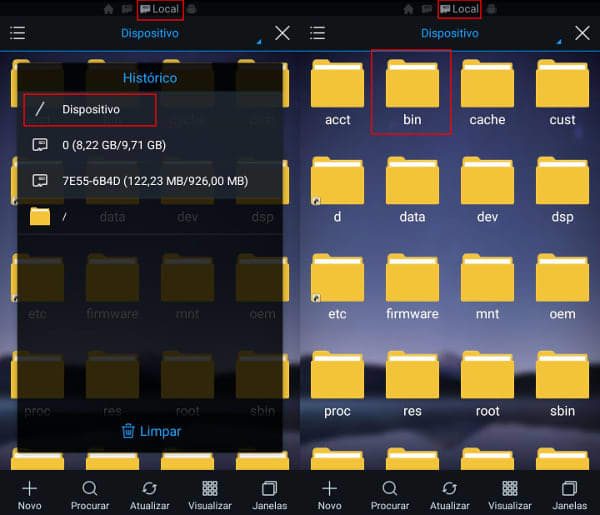The height and width of the screenshot is (515, 600).
Task: Open the cloud icon in the right screen's top bar
Action: point(492,10)
